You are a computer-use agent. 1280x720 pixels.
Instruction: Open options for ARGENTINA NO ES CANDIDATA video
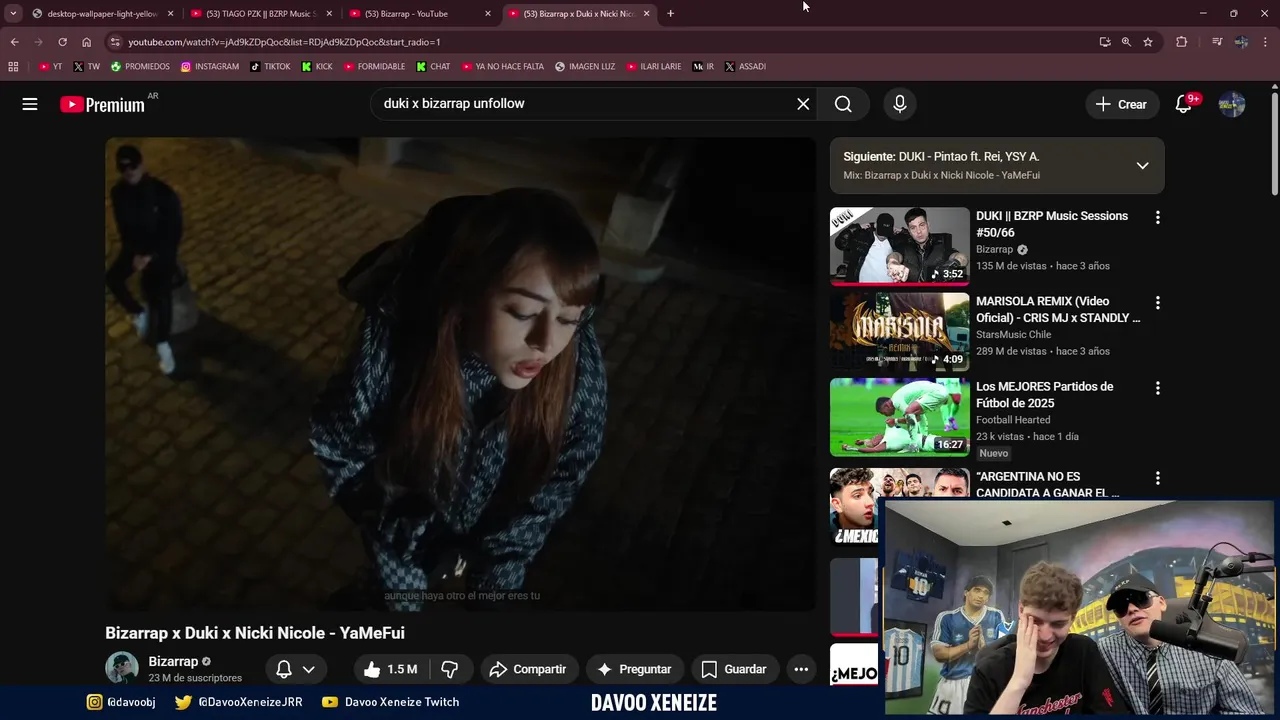[x=1158, y=478]
